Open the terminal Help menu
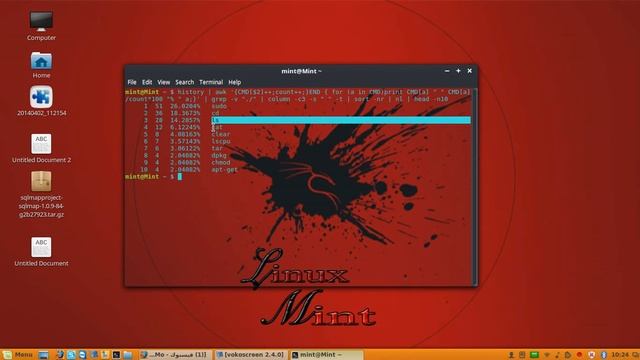640x360 pixels. 234,82
